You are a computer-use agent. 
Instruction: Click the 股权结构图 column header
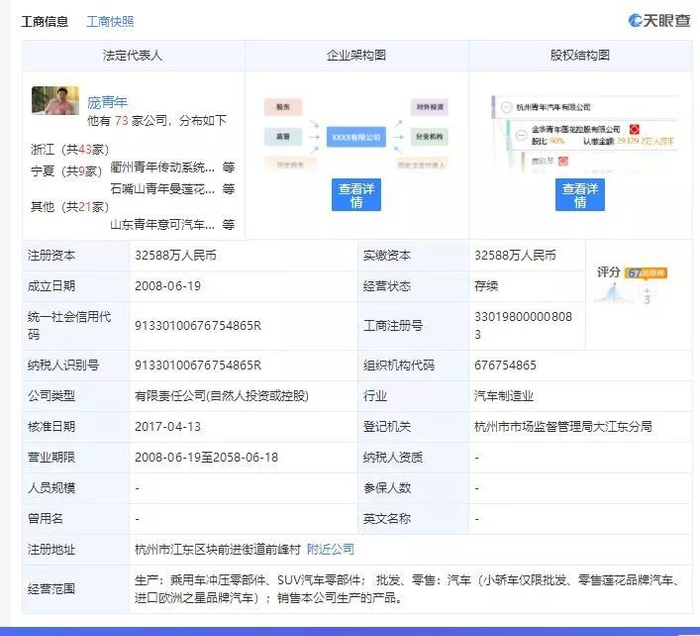point(580,55)
